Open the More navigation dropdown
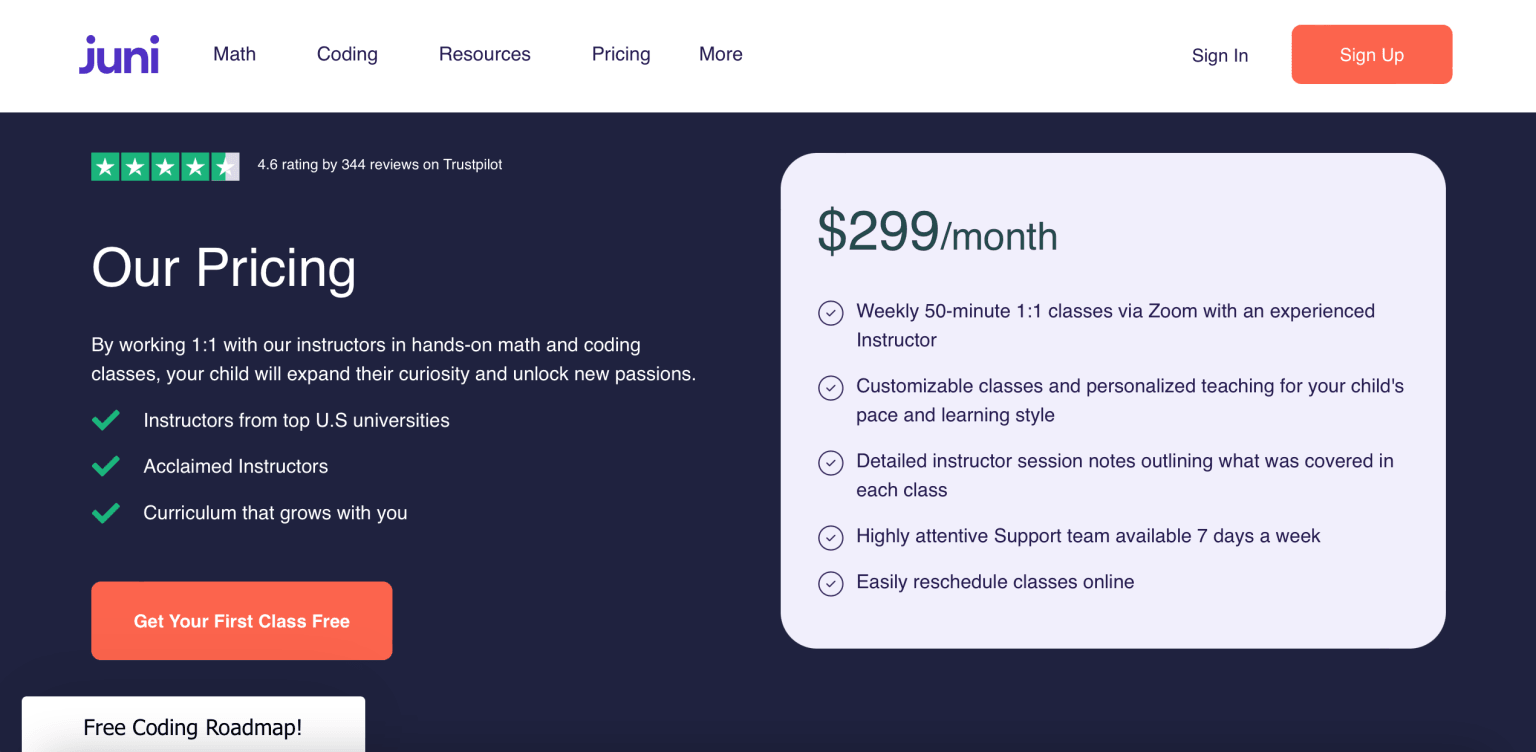The width and height of the screenshot is (1536, 752). click(720, 54)
